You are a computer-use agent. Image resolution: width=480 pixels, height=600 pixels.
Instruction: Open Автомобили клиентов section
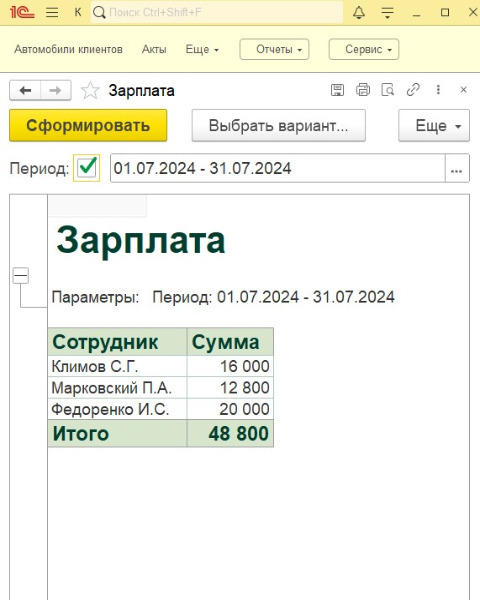(69, 49)
